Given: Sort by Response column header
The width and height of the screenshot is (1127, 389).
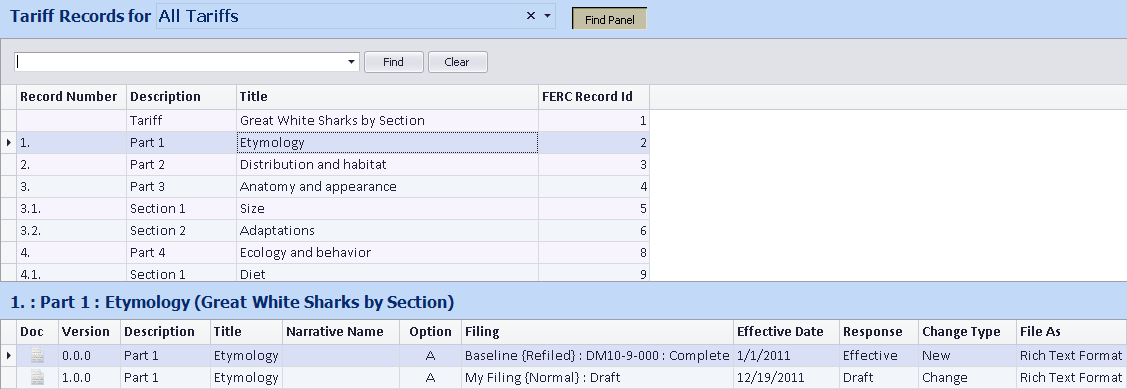Looking at the screenshot, I should coord(879,331).
